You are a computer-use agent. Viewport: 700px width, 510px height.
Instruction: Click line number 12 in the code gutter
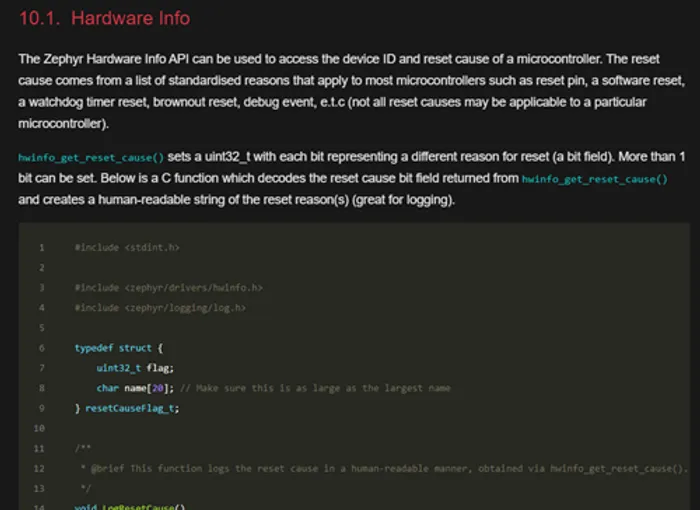(40, 468)
